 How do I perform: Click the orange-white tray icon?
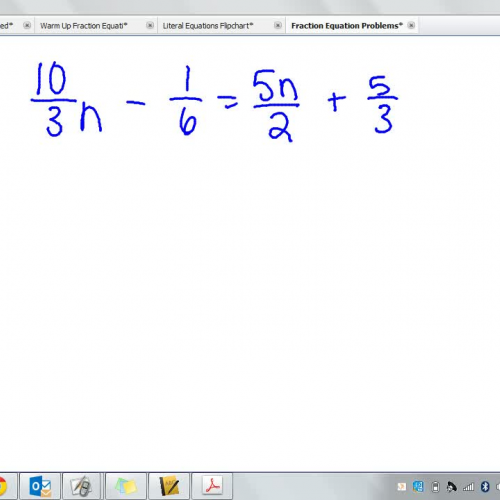402,487
